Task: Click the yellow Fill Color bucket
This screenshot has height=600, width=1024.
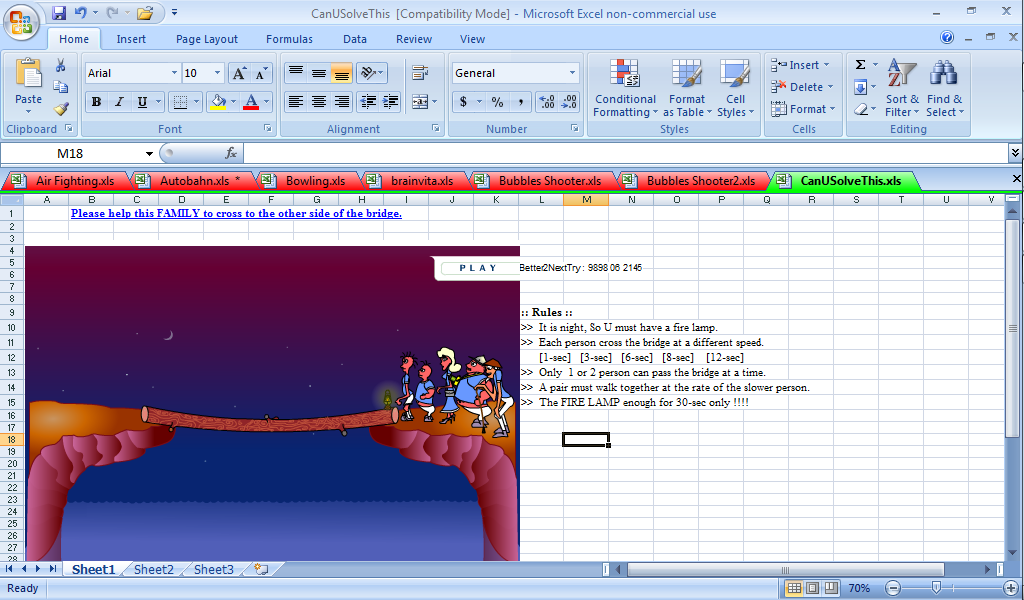Action: coord(218,102)
